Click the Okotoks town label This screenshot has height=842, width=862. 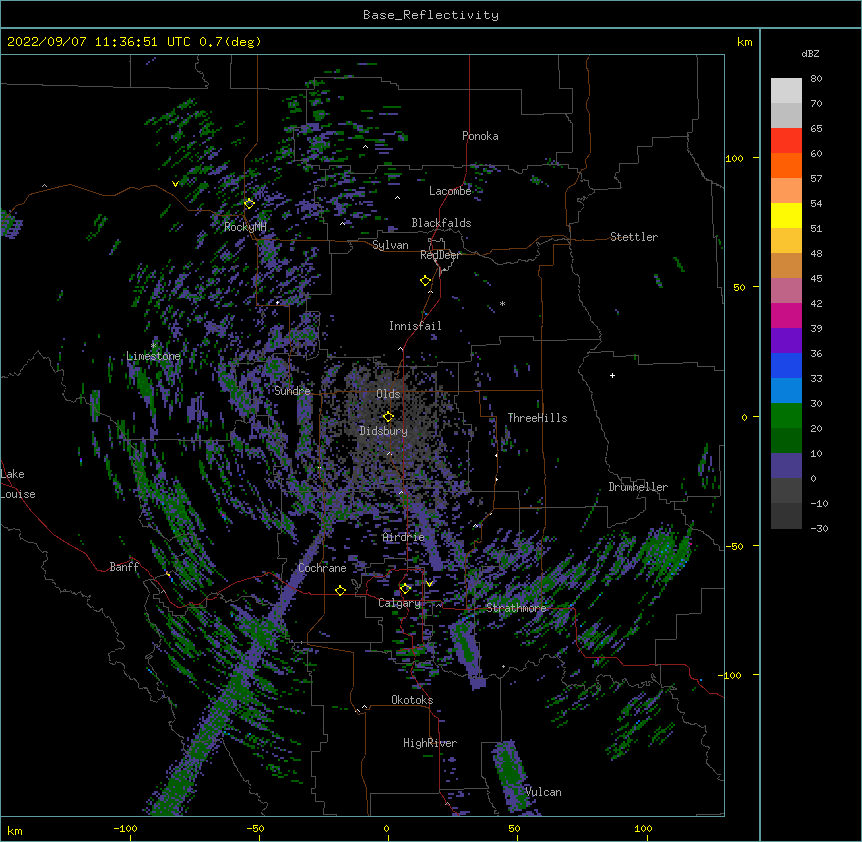tap(412, 700)
